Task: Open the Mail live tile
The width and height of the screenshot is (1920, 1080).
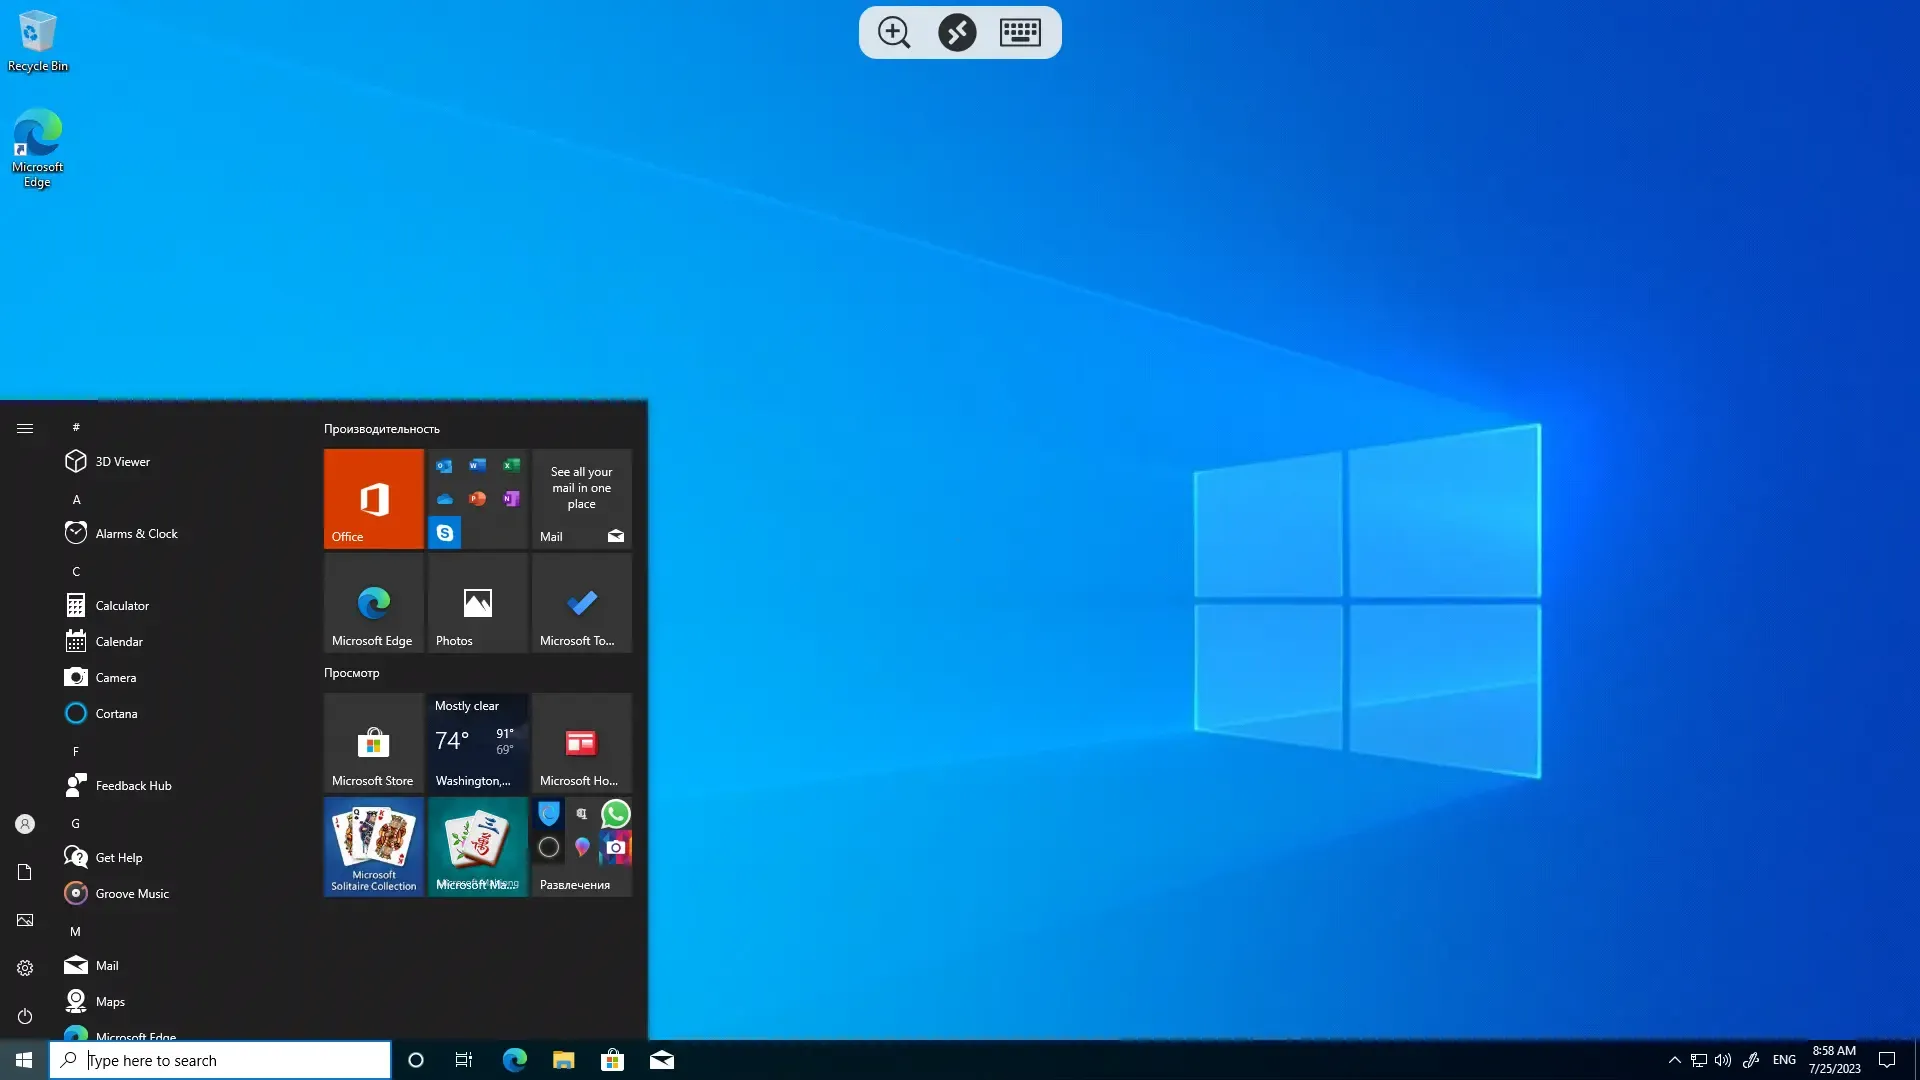Action: click(581, 498)
